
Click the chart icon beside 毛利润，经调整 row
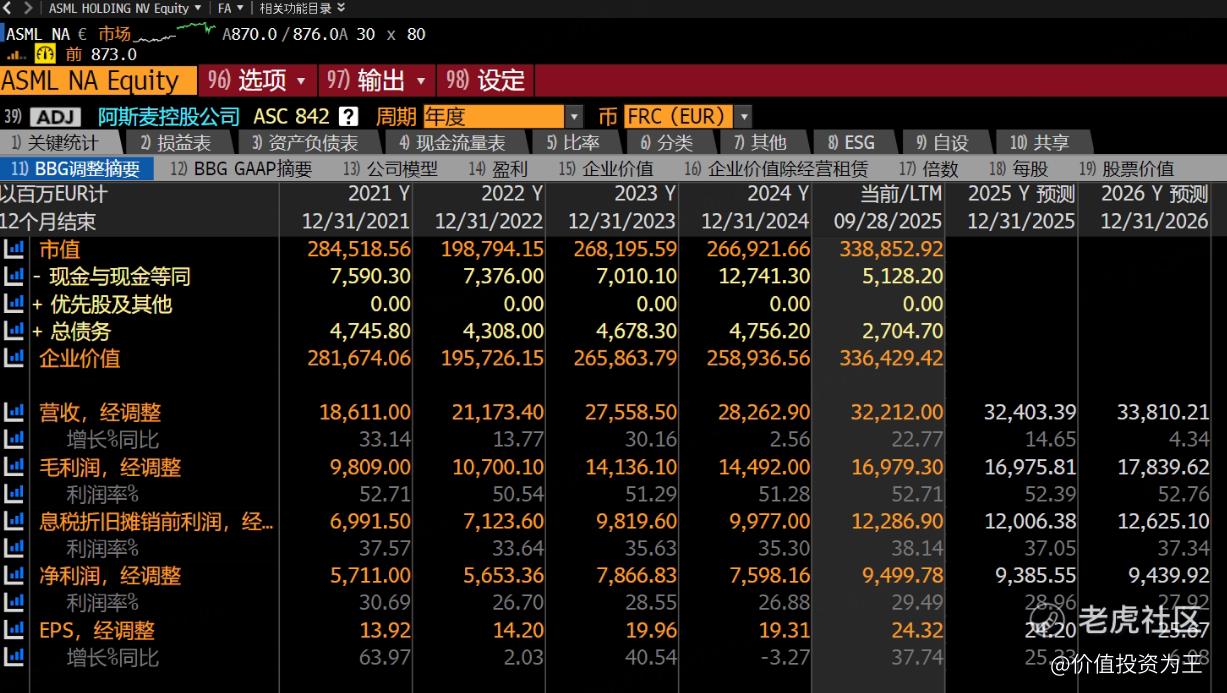[x=14, y=467]
